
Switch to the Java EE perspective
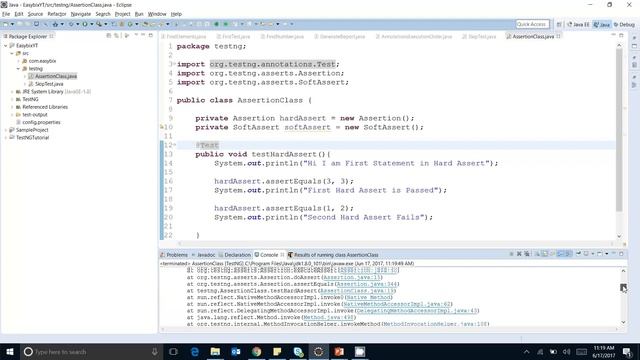tap(578, 24)
